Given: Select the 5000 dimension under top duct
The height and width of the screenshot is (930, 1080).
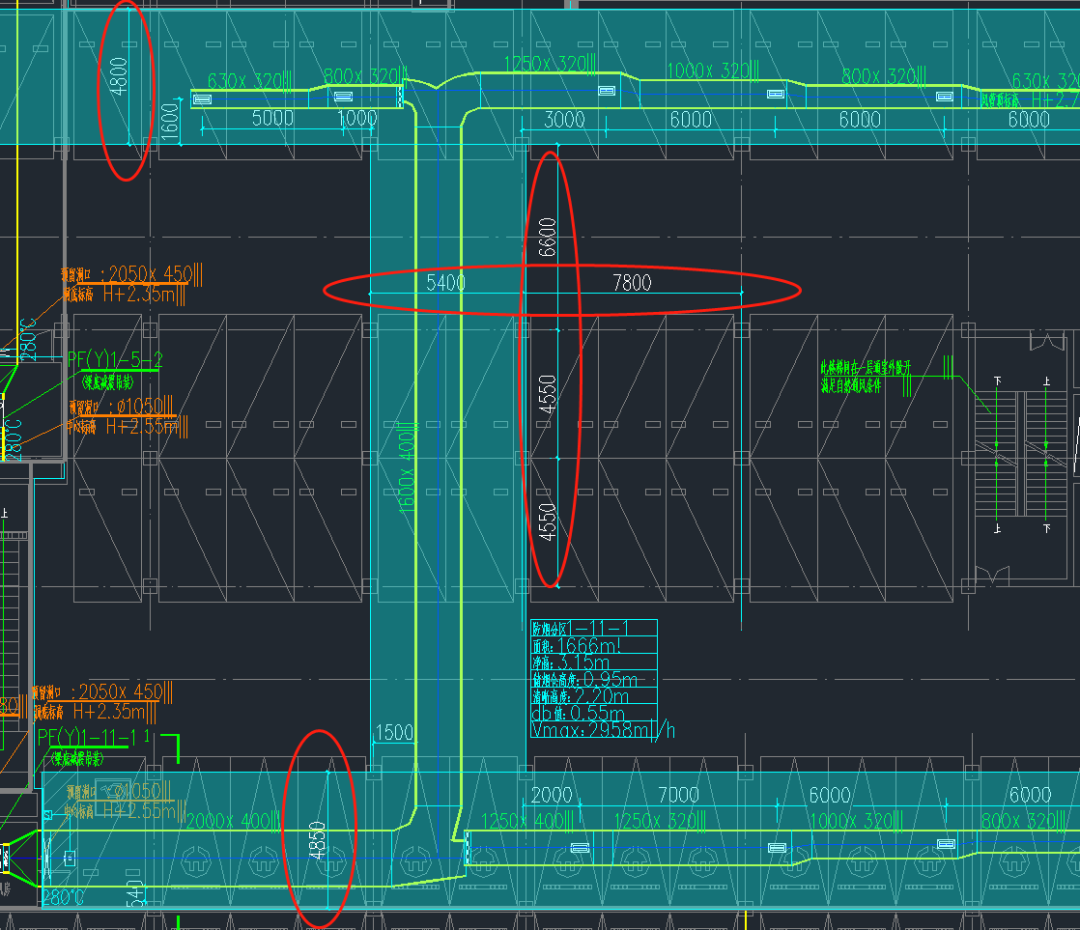Looking at the screenshot, I should [x=271, y=119].
